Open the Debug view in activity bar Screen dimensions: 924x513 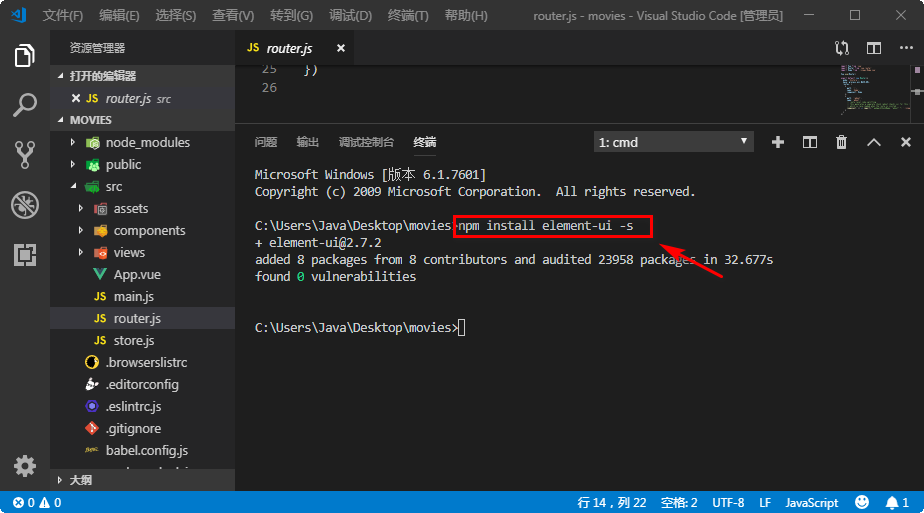pyautogui.click(x=25, y=205)
